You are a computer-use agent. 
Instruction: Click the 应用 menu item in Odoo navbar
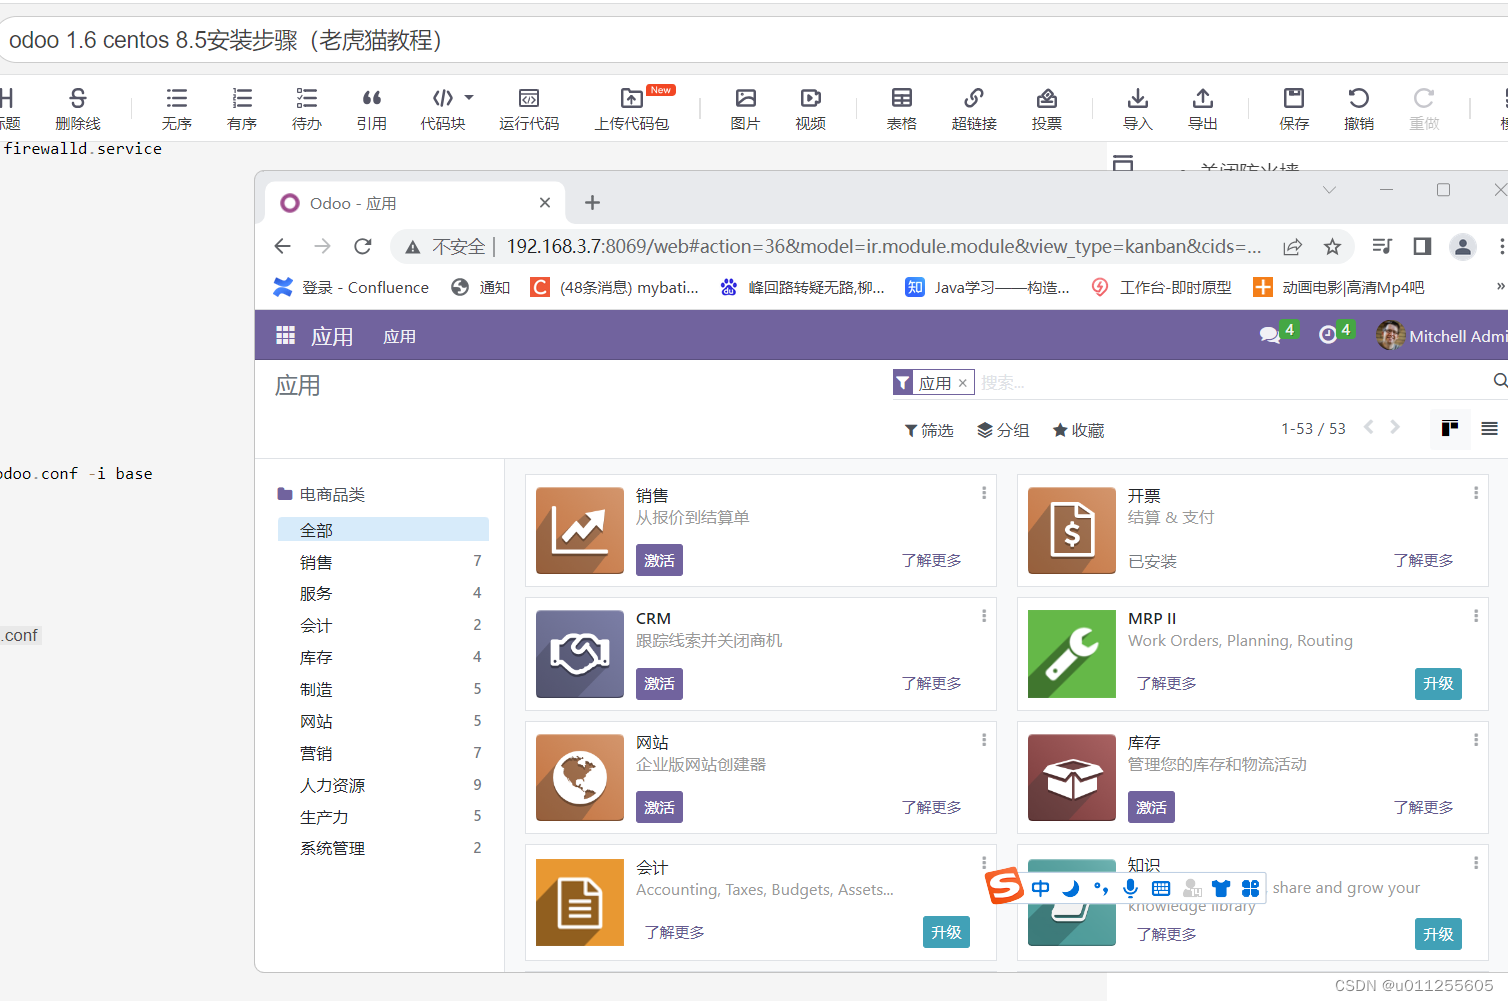tap(399, 337)
